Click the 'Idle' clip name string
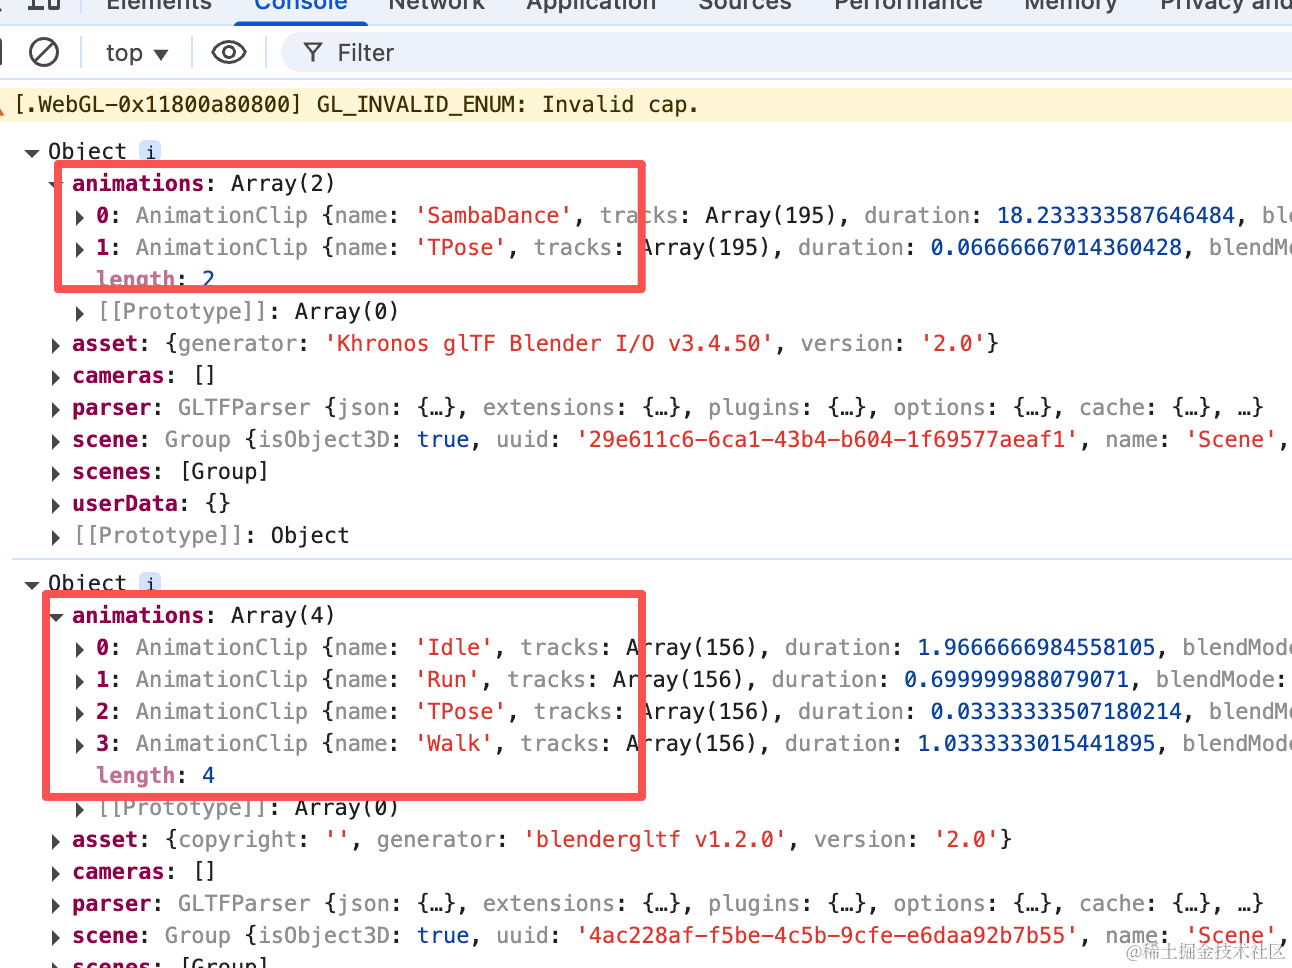 point(454,647)
